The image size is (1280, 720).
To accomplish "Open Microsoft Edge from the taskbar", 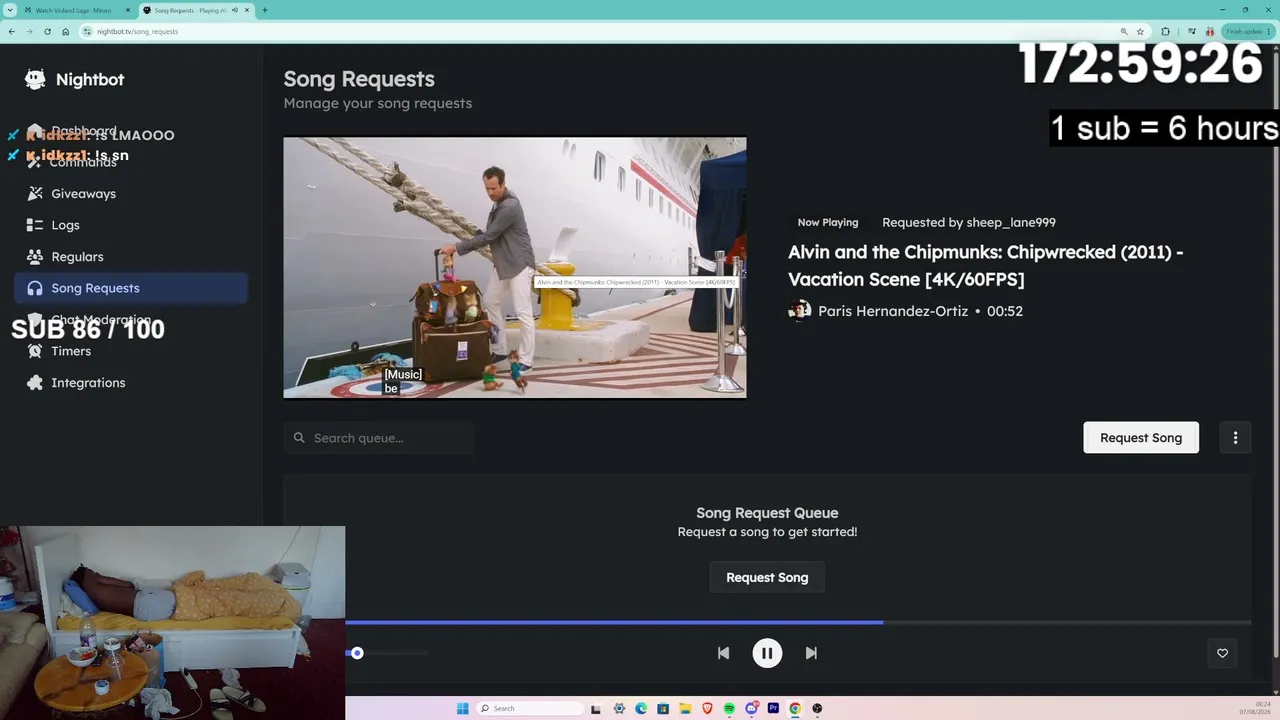I will coord(641,709).
